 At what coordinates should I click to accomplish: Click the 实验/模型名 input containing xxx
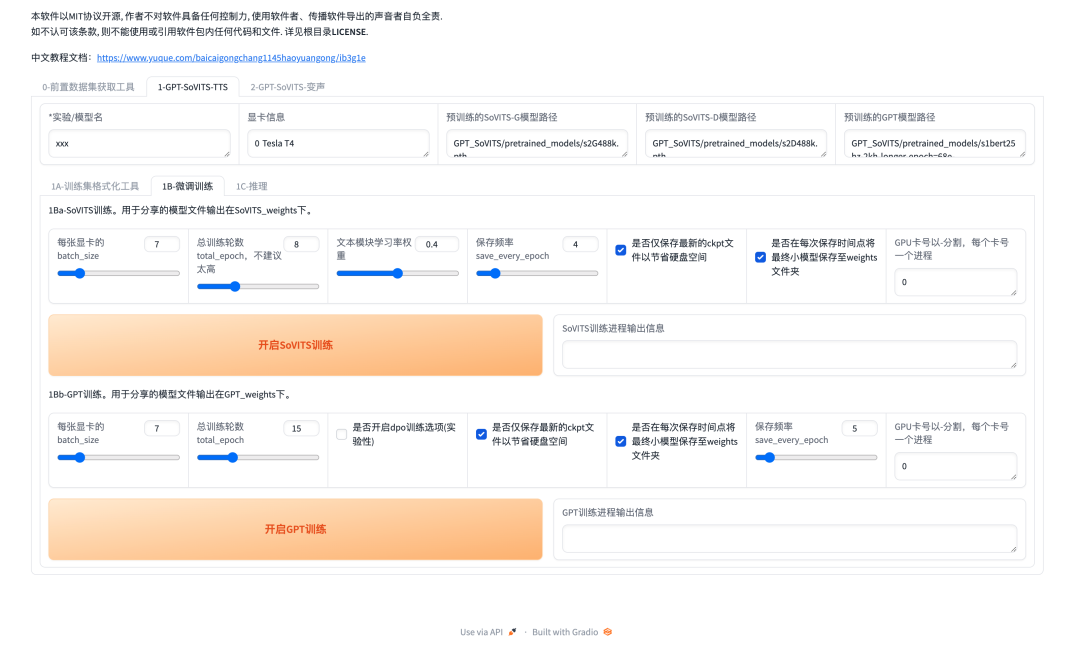pos(139,143)
